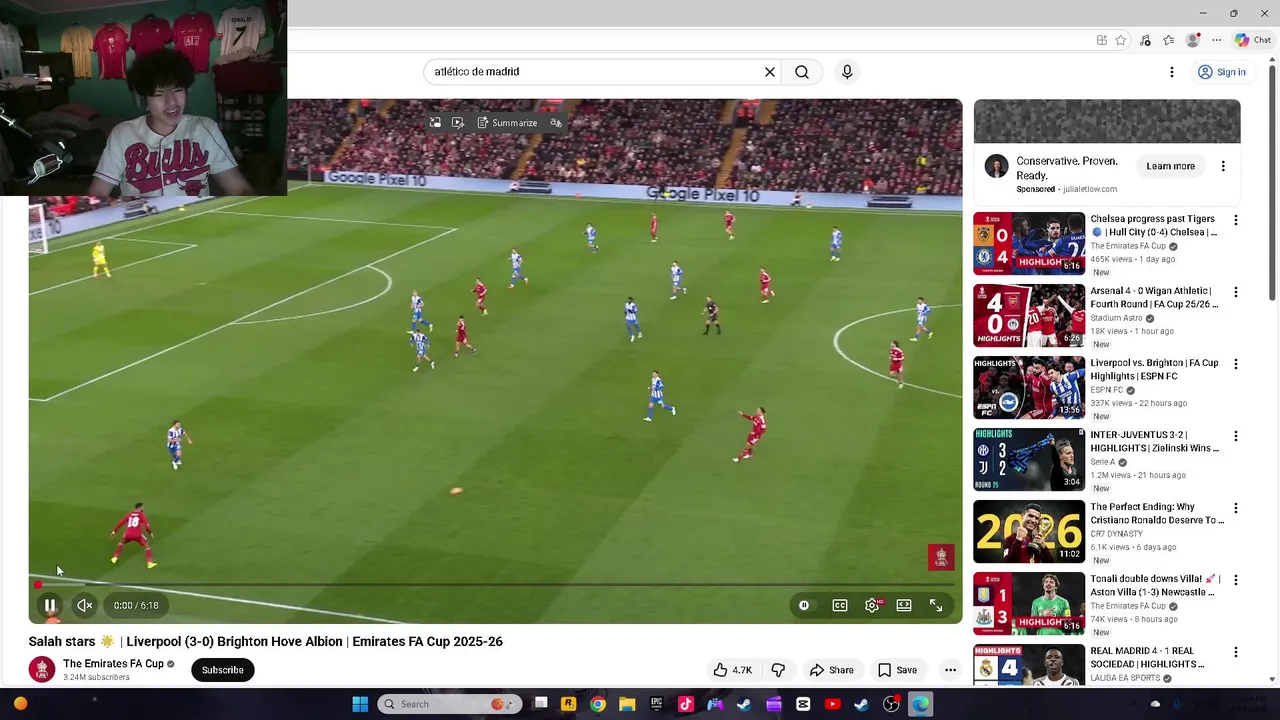
Task: Search with your voice microphone
Action: (847, 72)
